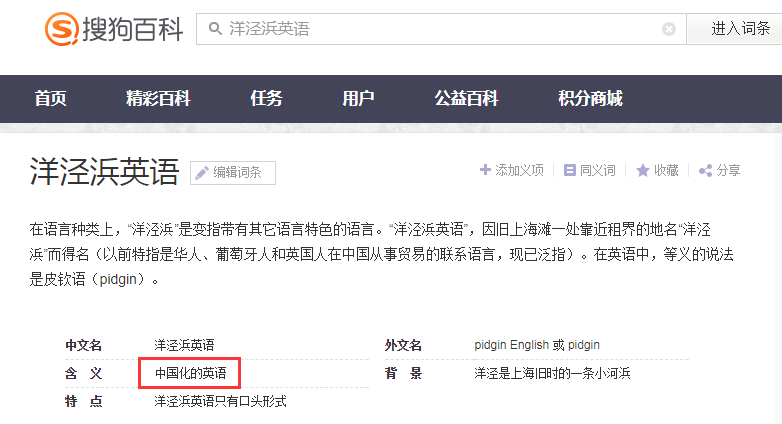Image resolution: width=782 pixels, height=424 pixels.
Task: Go to the 任务 menu item
Action: click(266, 98)
